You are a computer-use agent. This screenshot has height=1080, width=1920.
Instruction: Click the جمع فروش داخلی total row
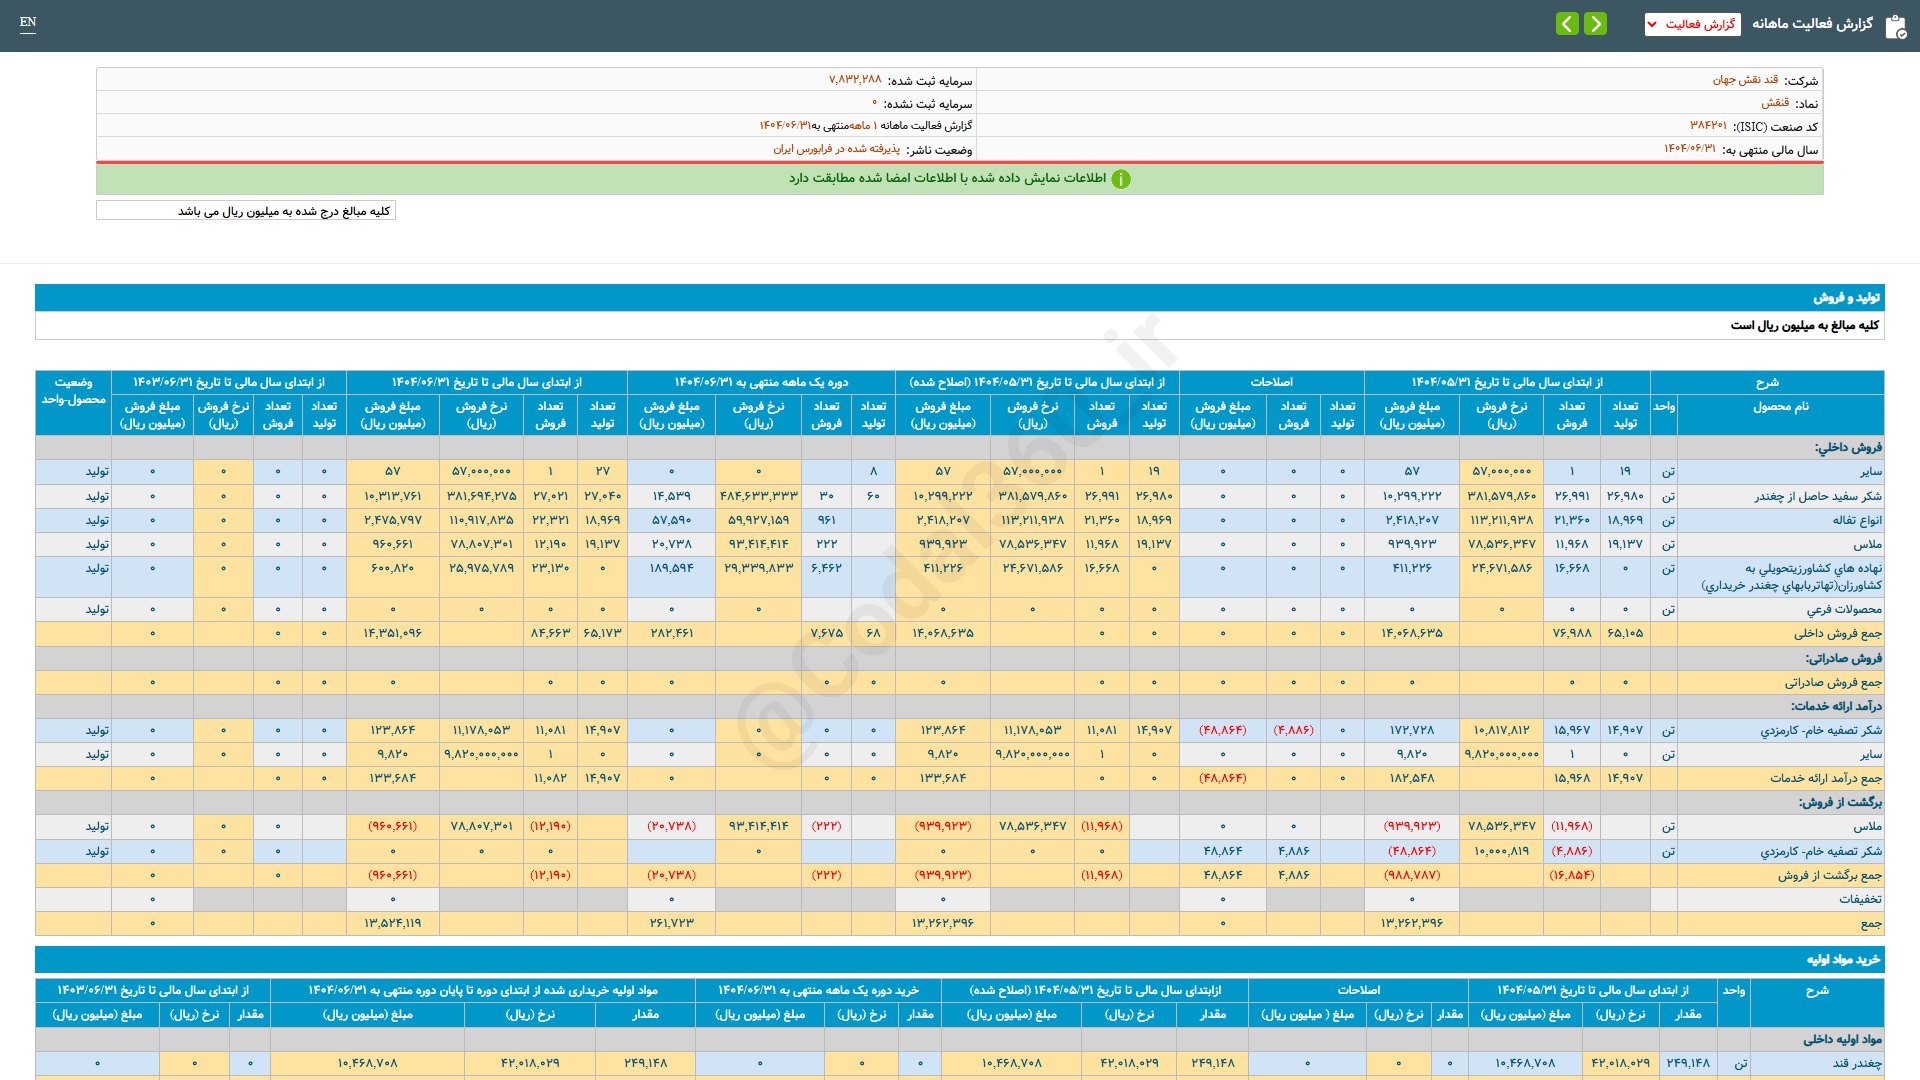(1837, 633)
